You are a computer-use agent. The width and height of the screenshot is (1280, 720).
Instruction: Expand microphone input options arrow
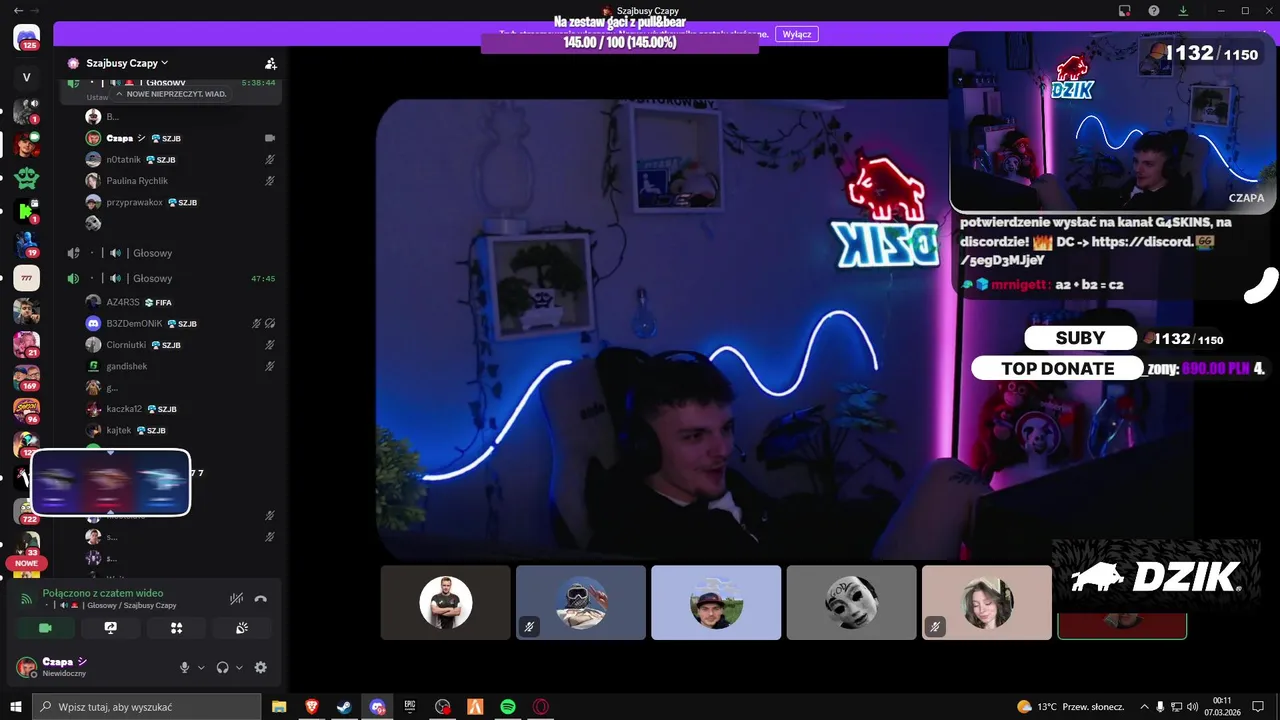(x=201, y=668)
